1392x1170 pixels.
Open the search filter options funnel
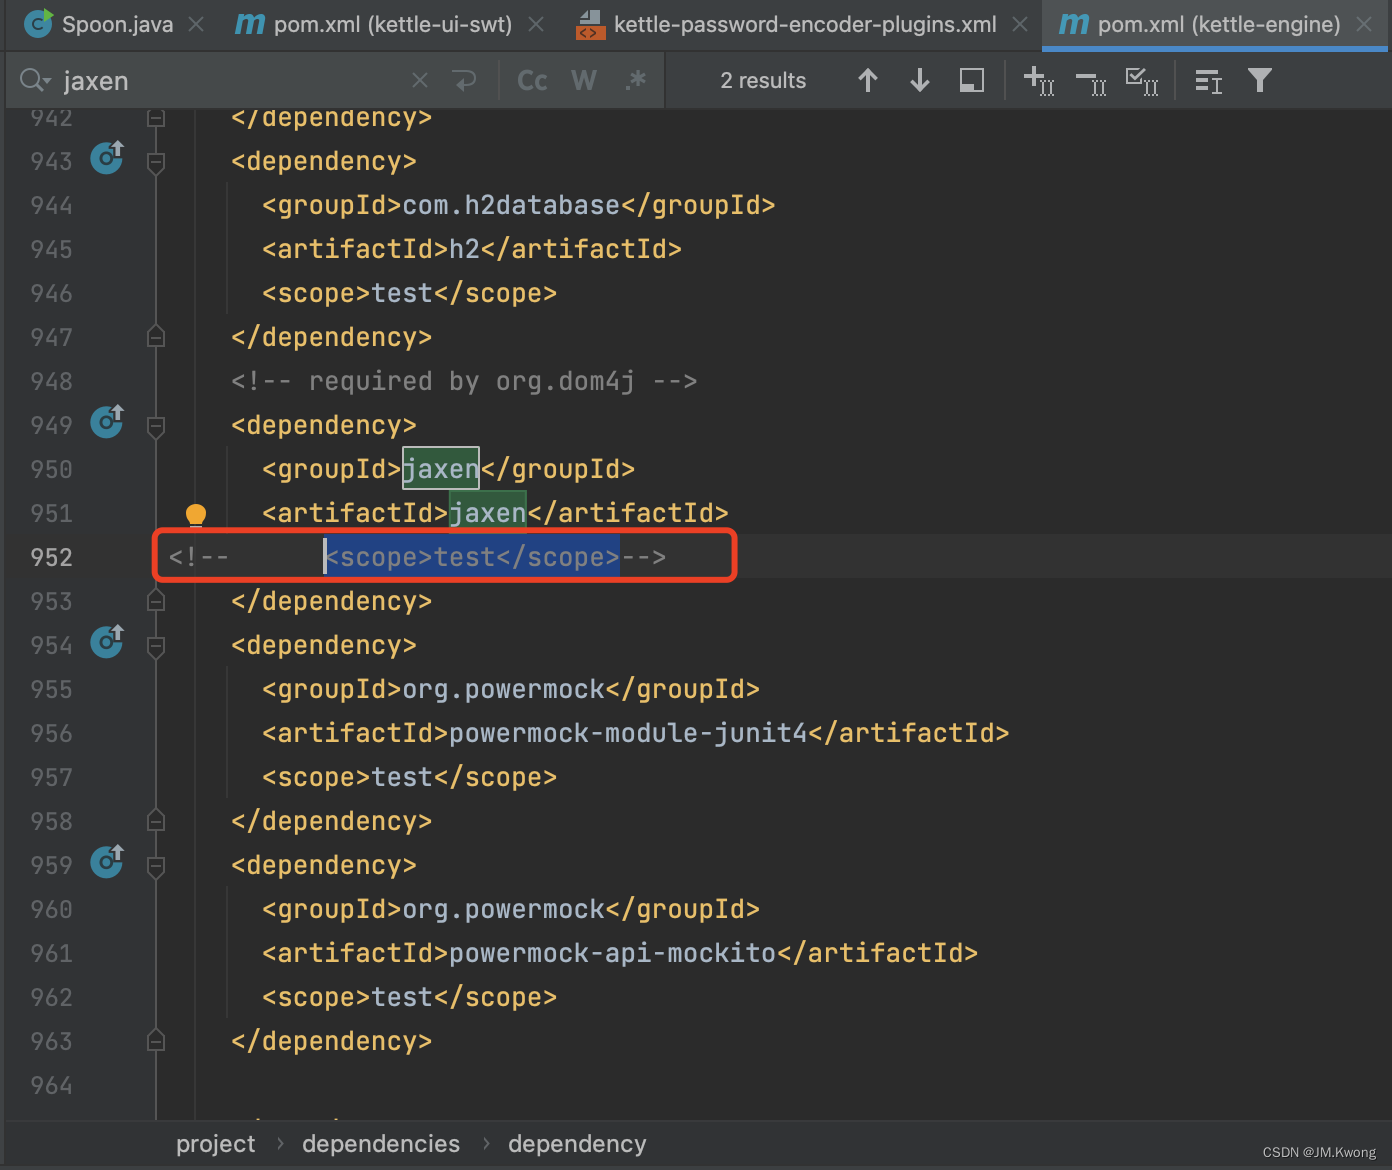(1259, 80)
